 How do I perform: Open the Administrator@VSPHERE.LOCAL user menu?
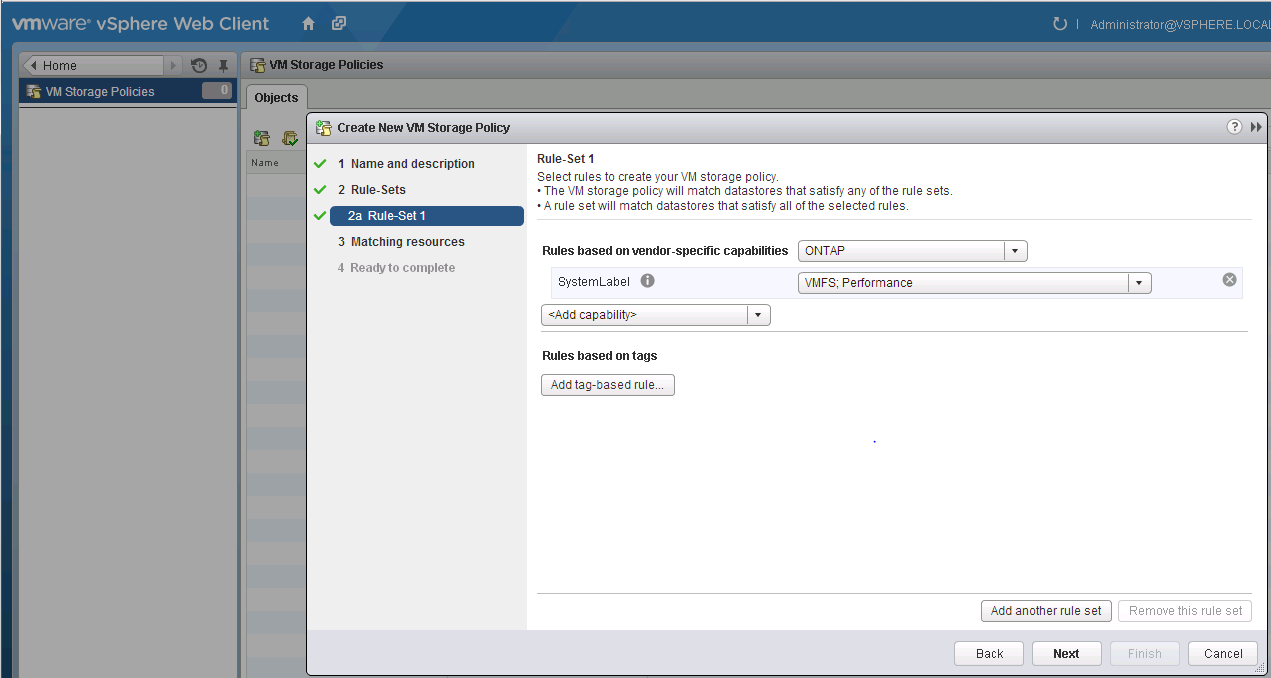click(x=1180, y=24)
